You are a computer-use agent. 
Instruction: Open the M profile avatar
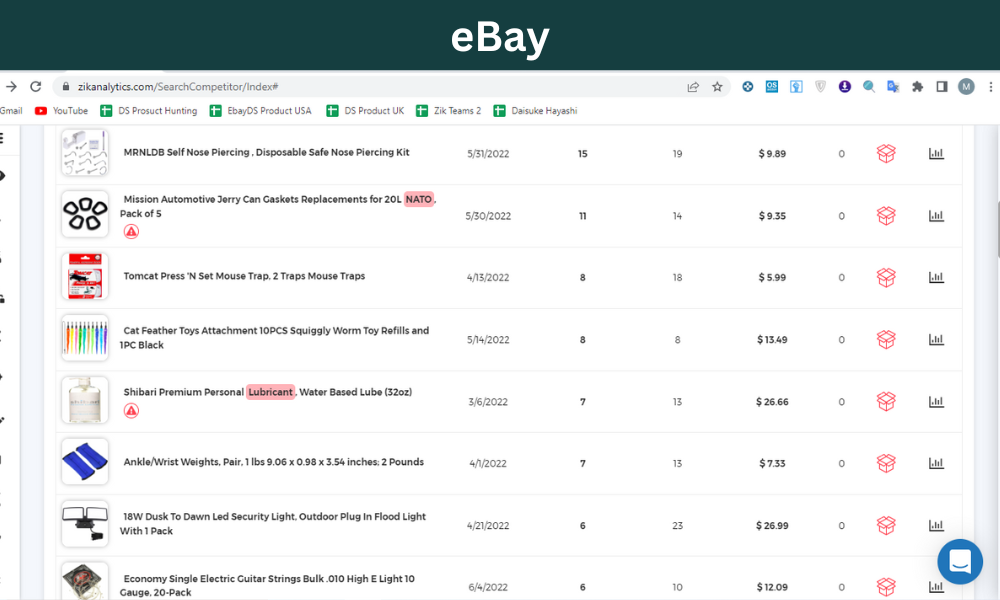pos(966,87)
